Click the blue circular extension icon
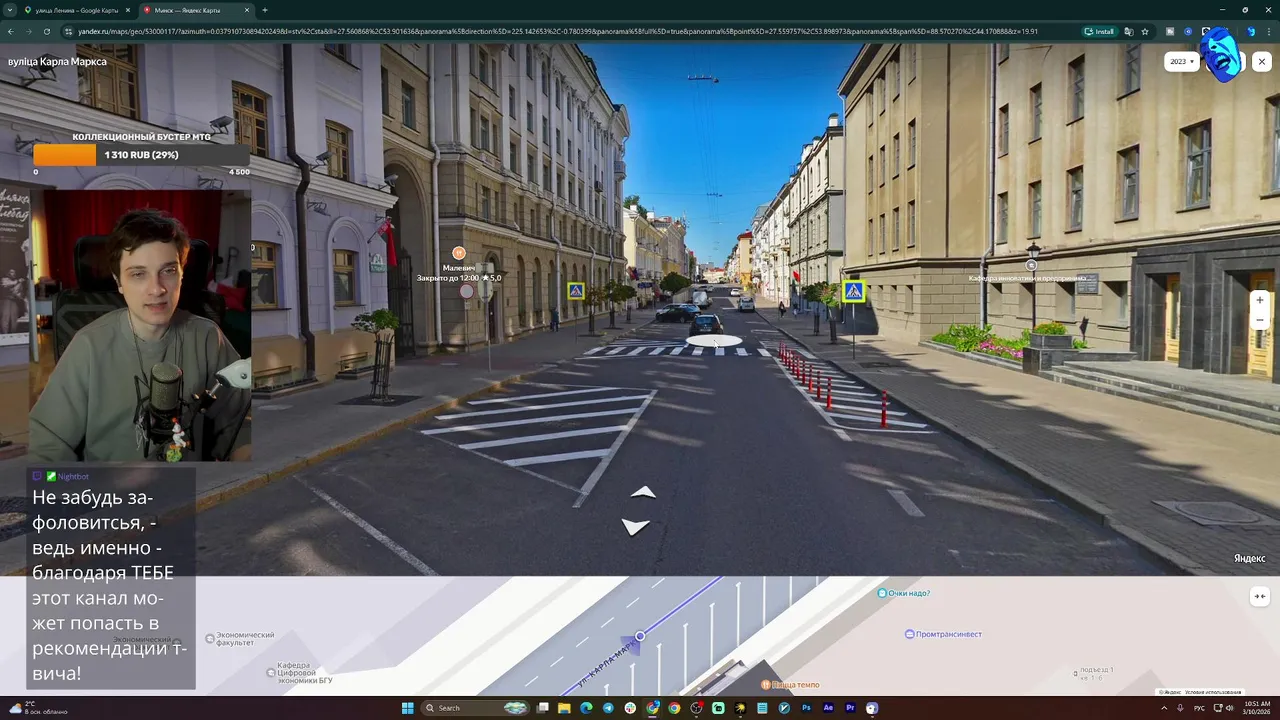The image size is (1280, 720). pos(1188,31)
